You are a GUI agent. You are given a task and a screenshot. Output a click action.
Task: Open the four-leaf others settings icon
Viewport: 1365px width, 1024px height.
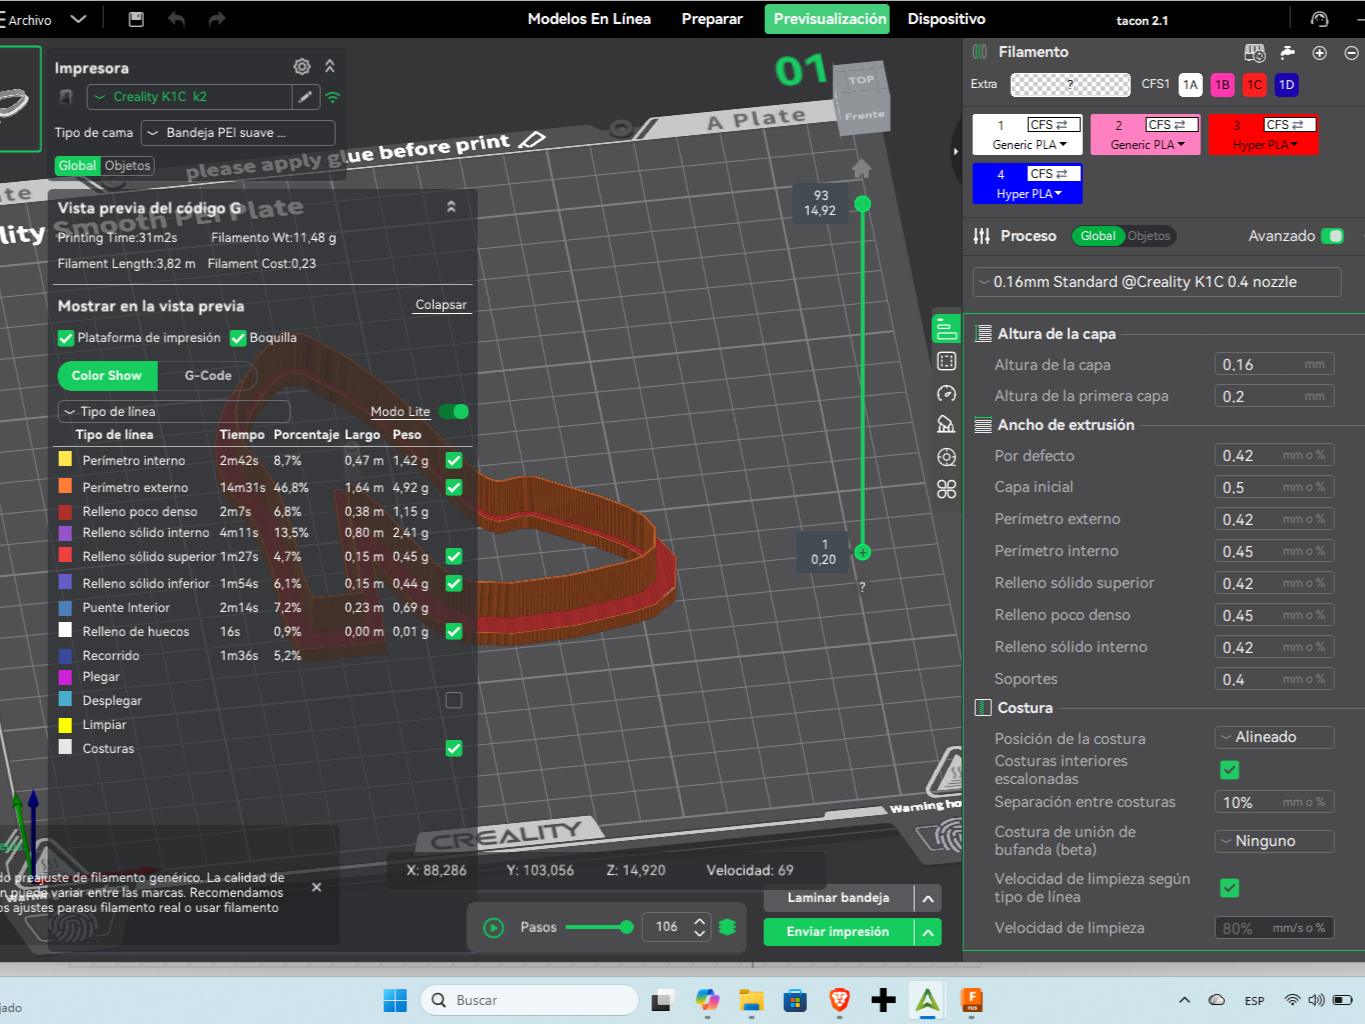[x=946, y=489]
